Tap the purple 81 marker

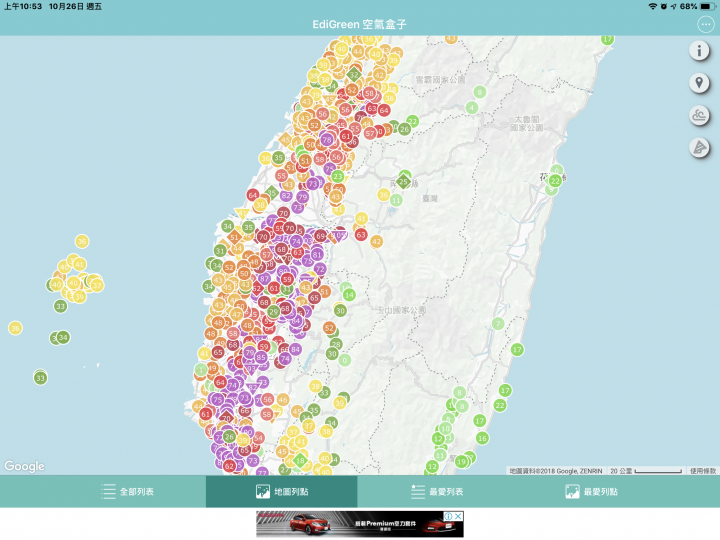click(317, 254)
